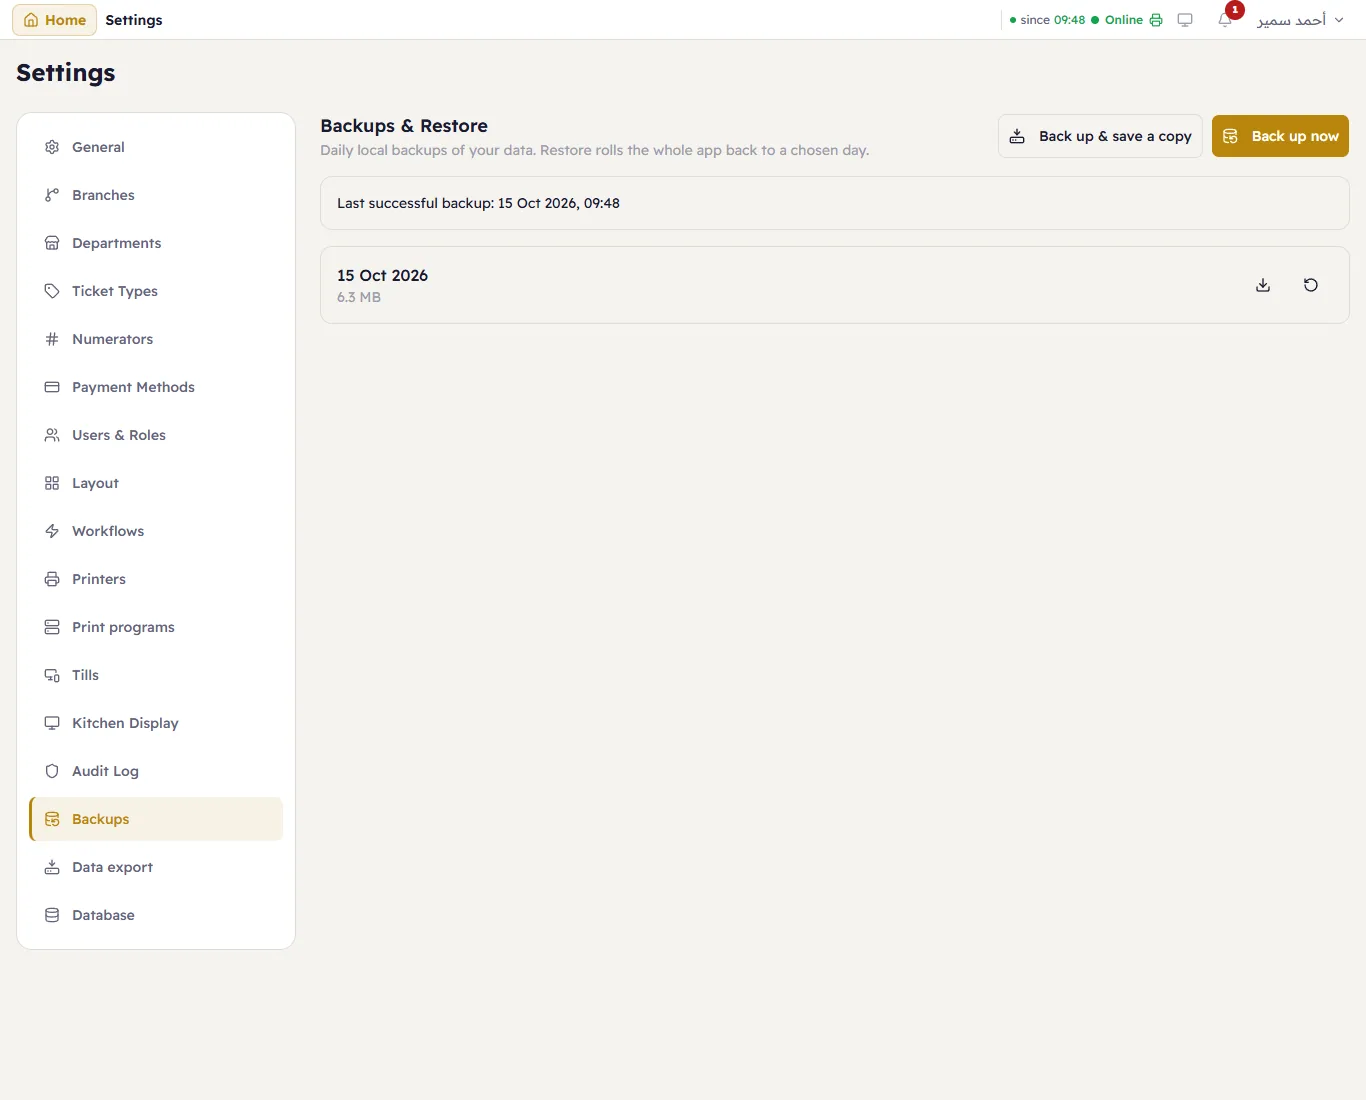Click the tag icon beside Ticket Types

point(52,291)
